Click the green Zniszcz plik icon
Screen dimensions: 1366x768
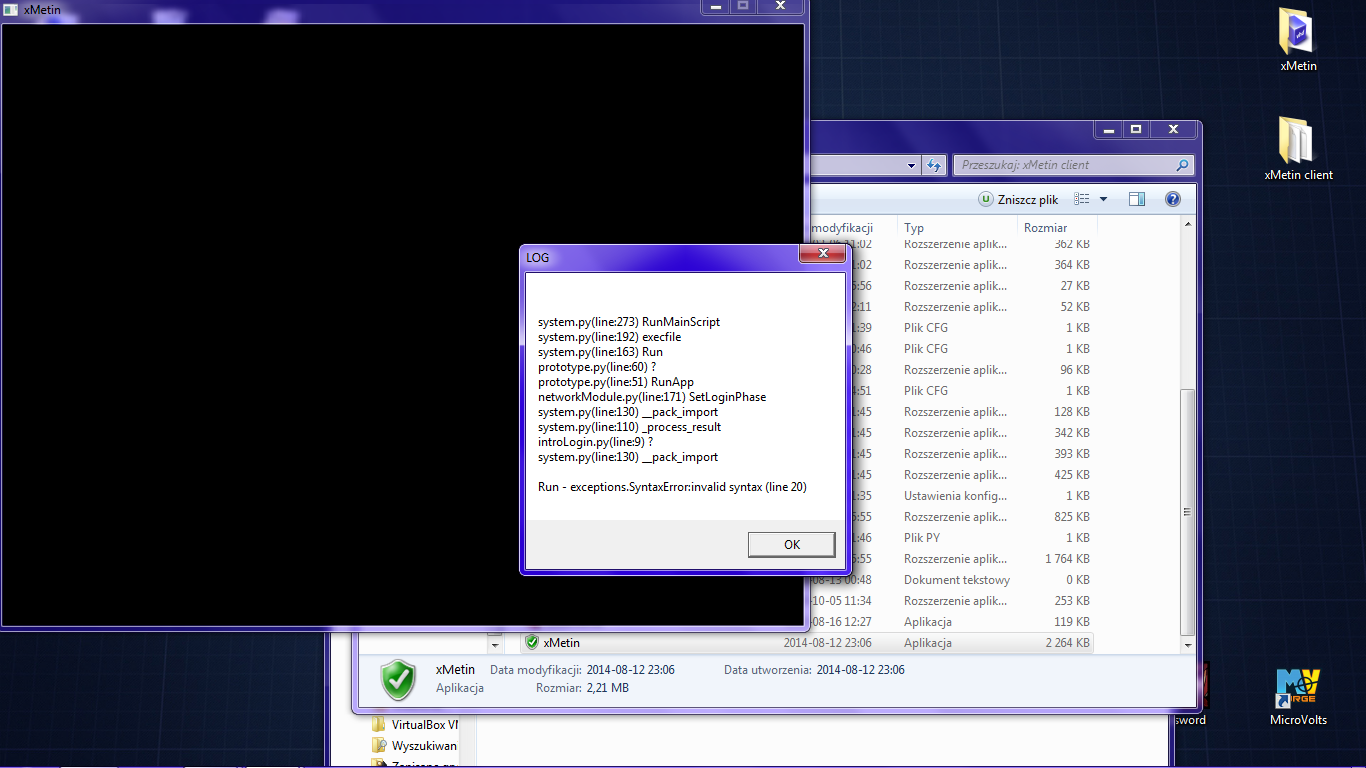pyautogui.click(x=986, y=199)
